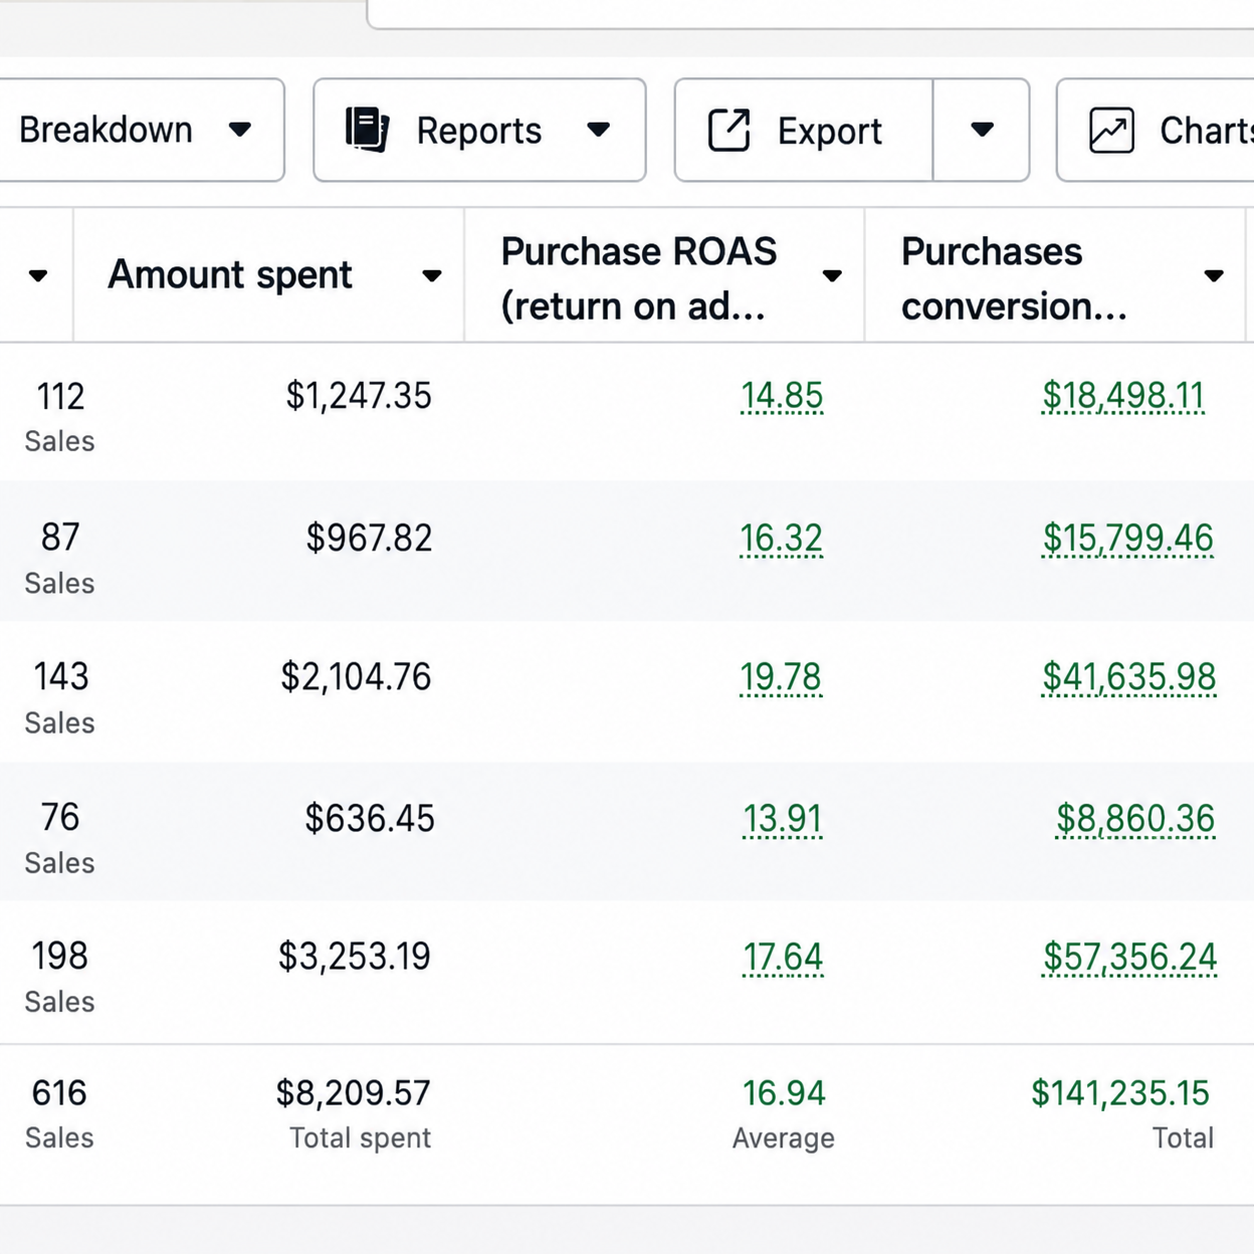Screen dimensions: 1254x1254
Task: Open Purchases conversion column menu arrow
Action: (1214, 276)
